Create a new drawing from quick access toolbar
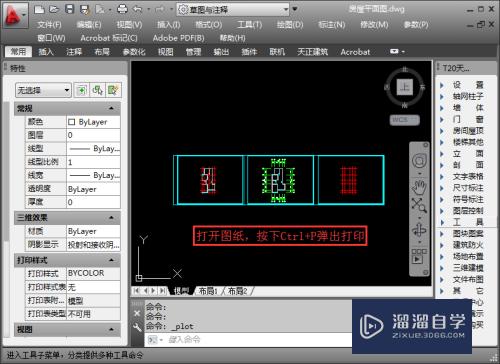 click(x=39, y=9)
